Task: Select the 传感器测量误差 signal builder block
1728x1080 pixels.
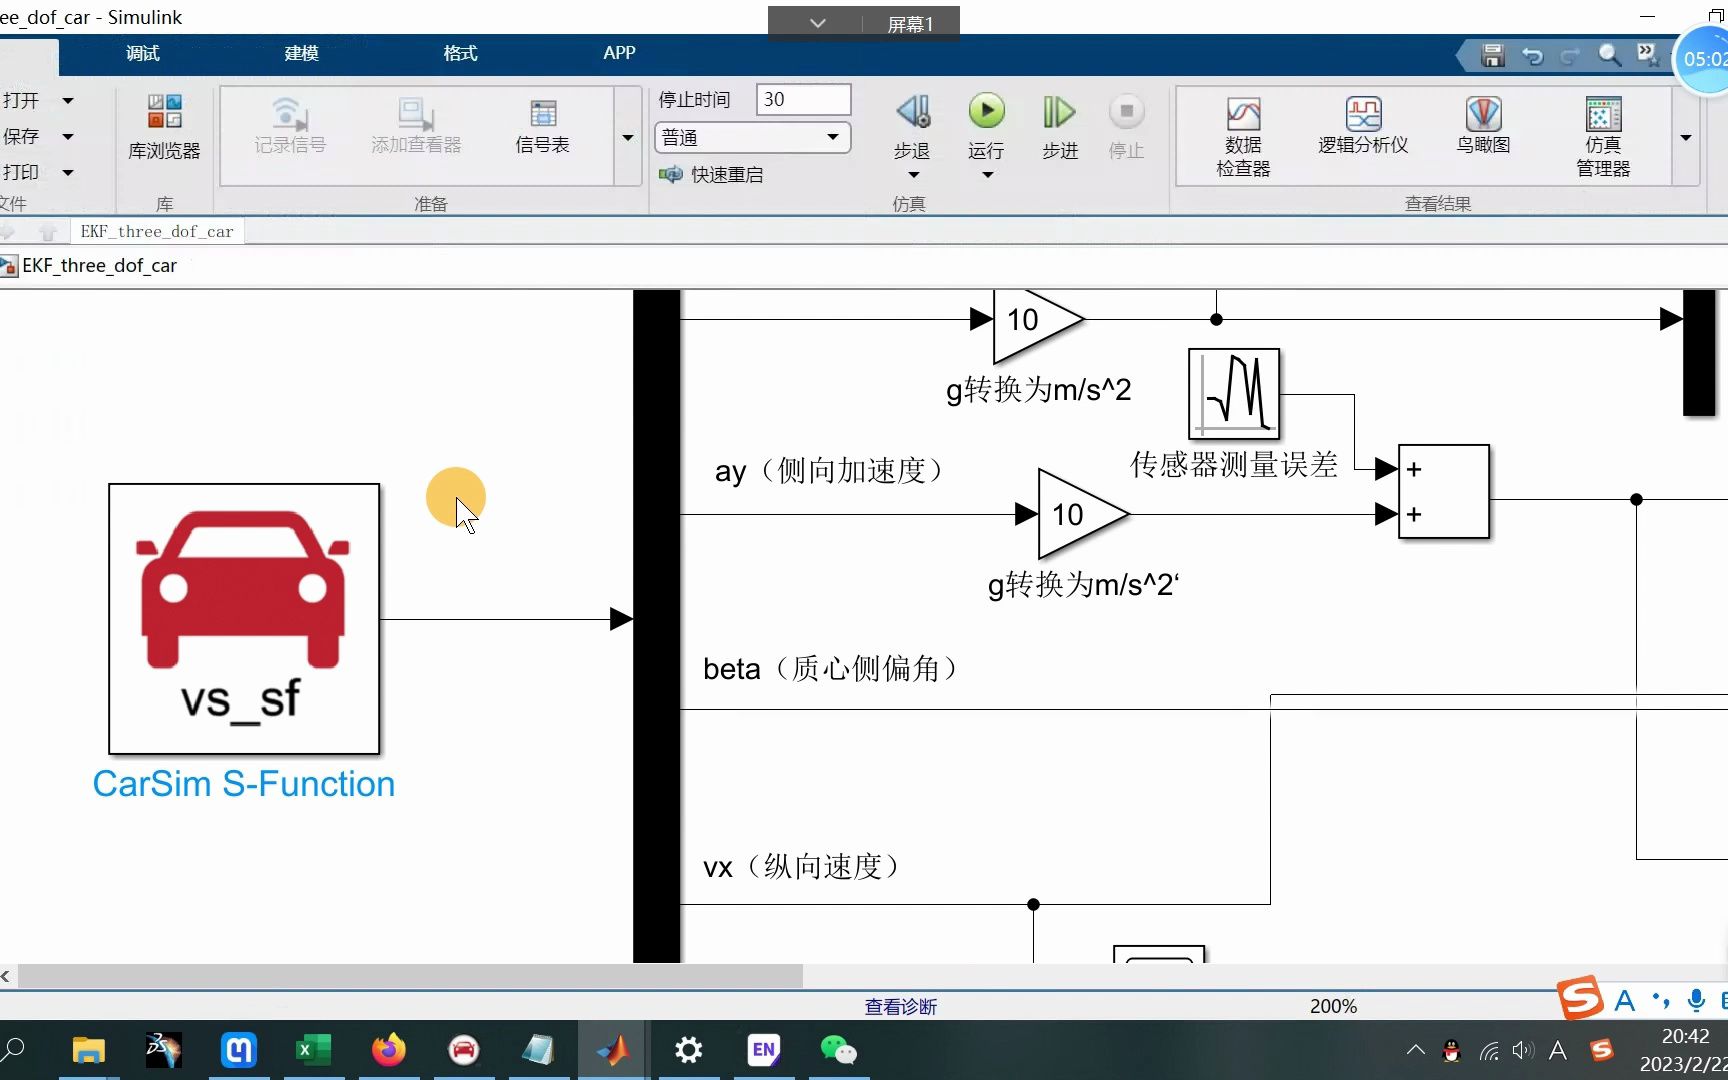Action: [1234, 394]
